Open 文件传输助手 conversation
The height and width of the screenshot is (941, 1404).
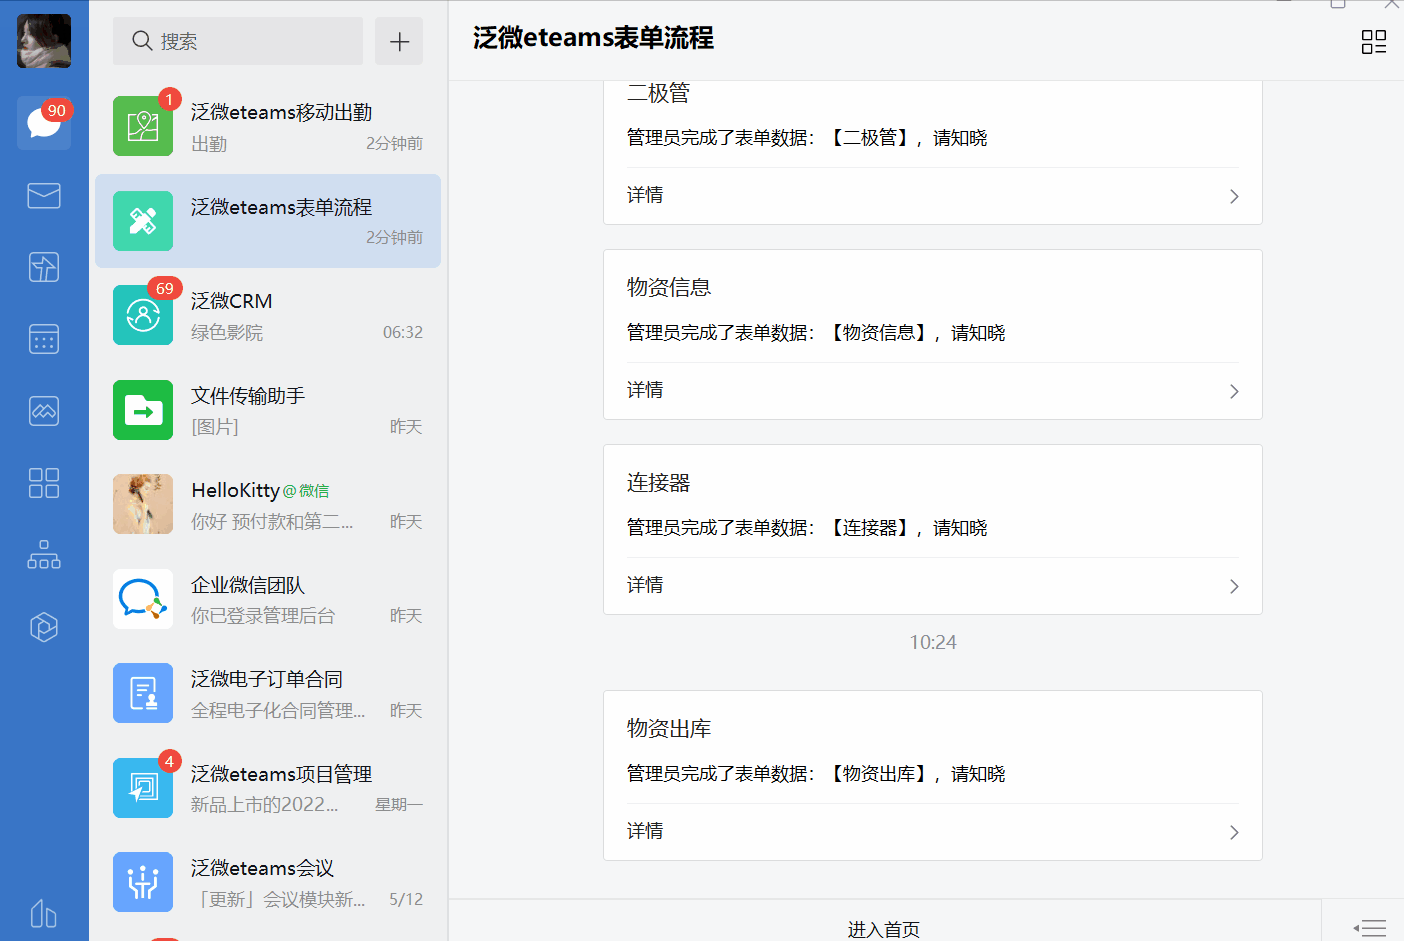[x=268, y=410]
